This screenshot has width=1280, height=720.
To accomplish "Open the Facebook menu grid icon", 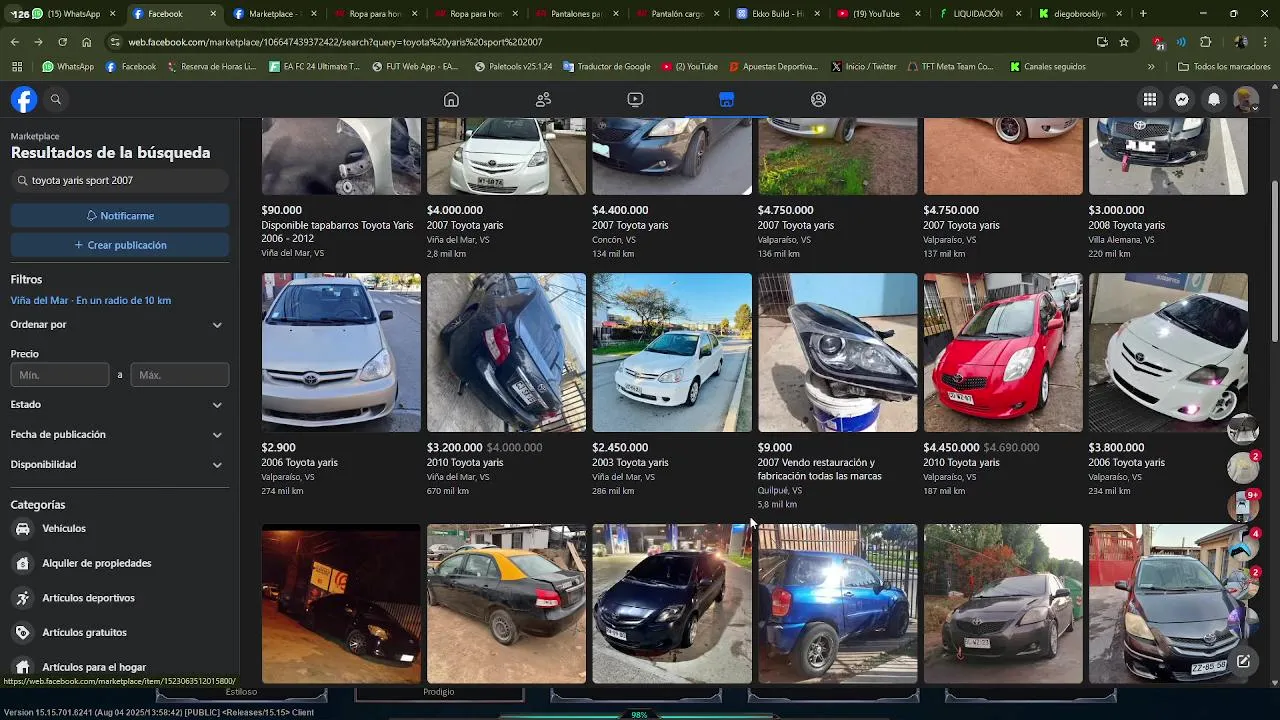I will (x=1150, y=99).
